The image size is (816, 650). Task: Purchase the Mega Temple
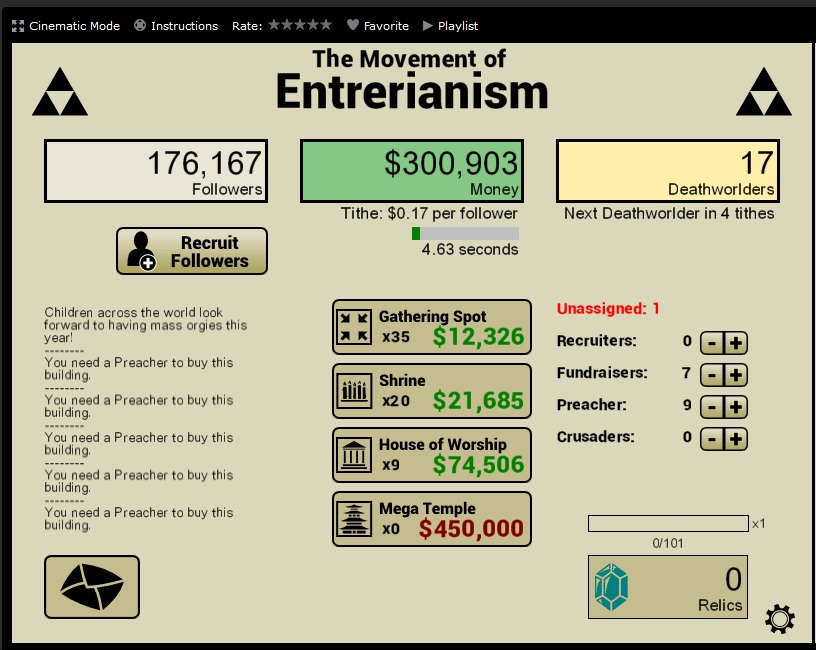[x=431, y=519]
